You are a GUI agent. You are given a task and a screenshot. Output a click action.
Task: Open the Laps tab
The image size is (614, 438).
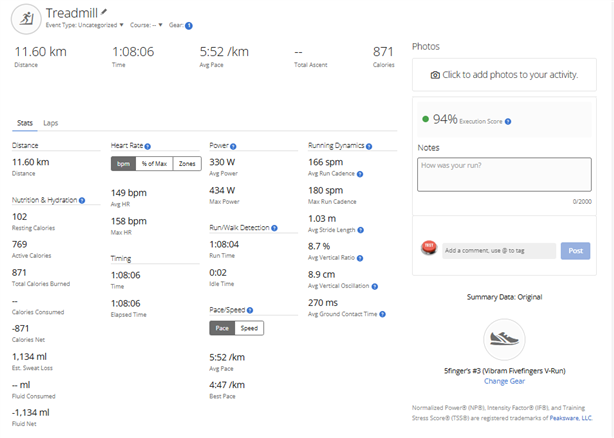point(51,123)
